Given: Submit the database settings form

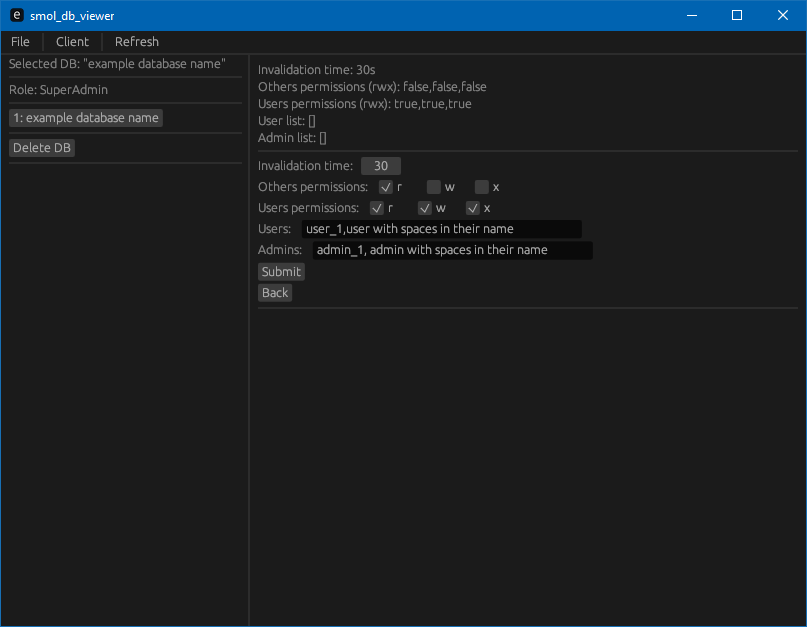Looking at the screenshot, I should (281, 272).
